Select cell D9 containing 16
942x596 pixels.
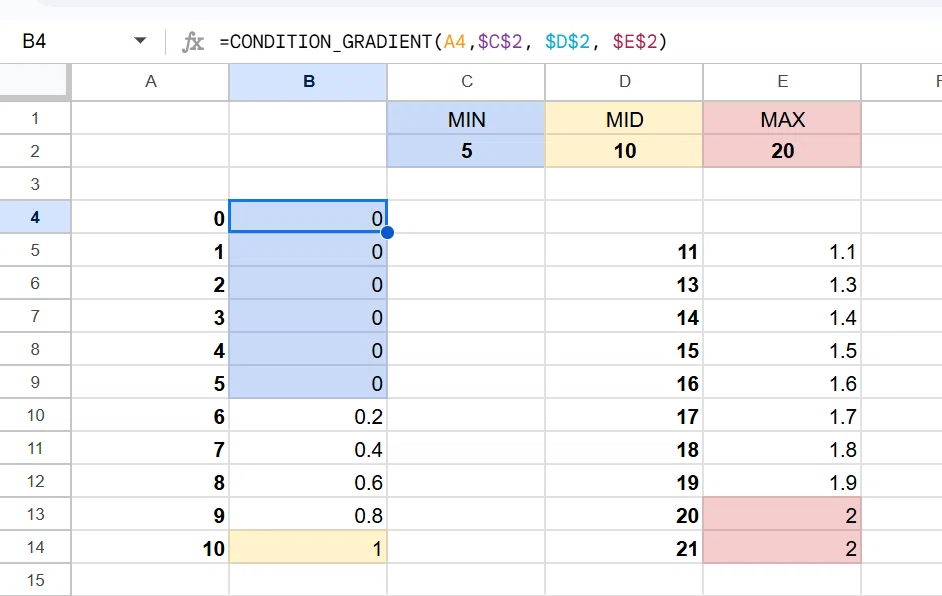click(624, 382)
